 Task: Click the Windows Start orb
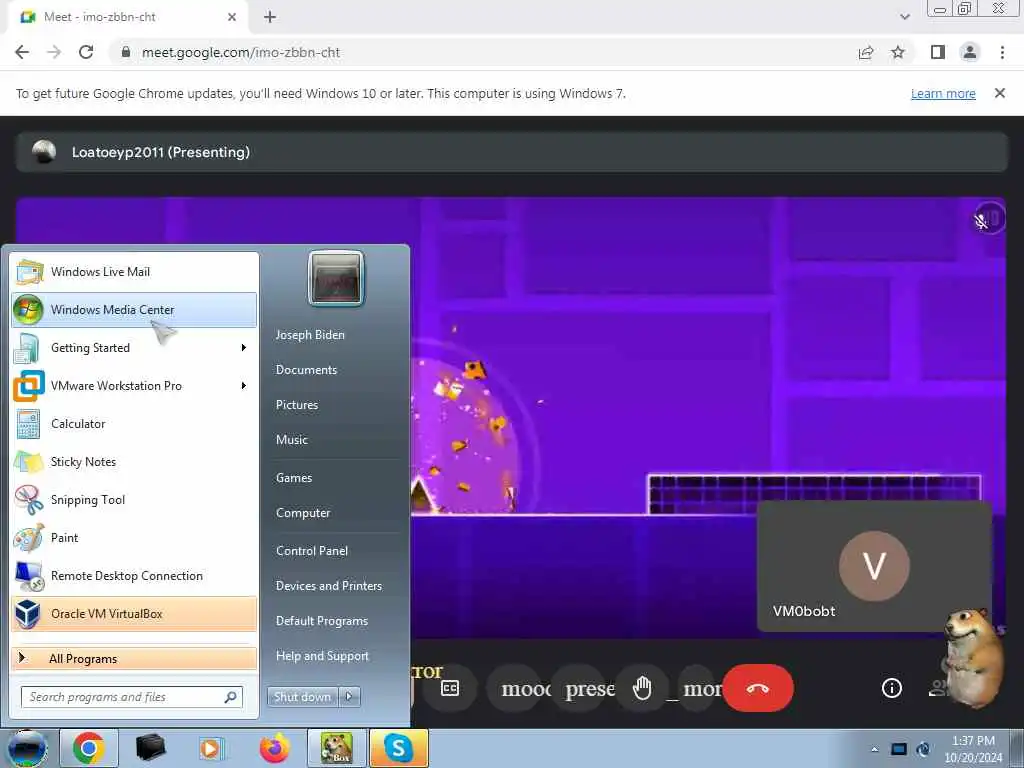pyautogui.click(x=27, y=748)
